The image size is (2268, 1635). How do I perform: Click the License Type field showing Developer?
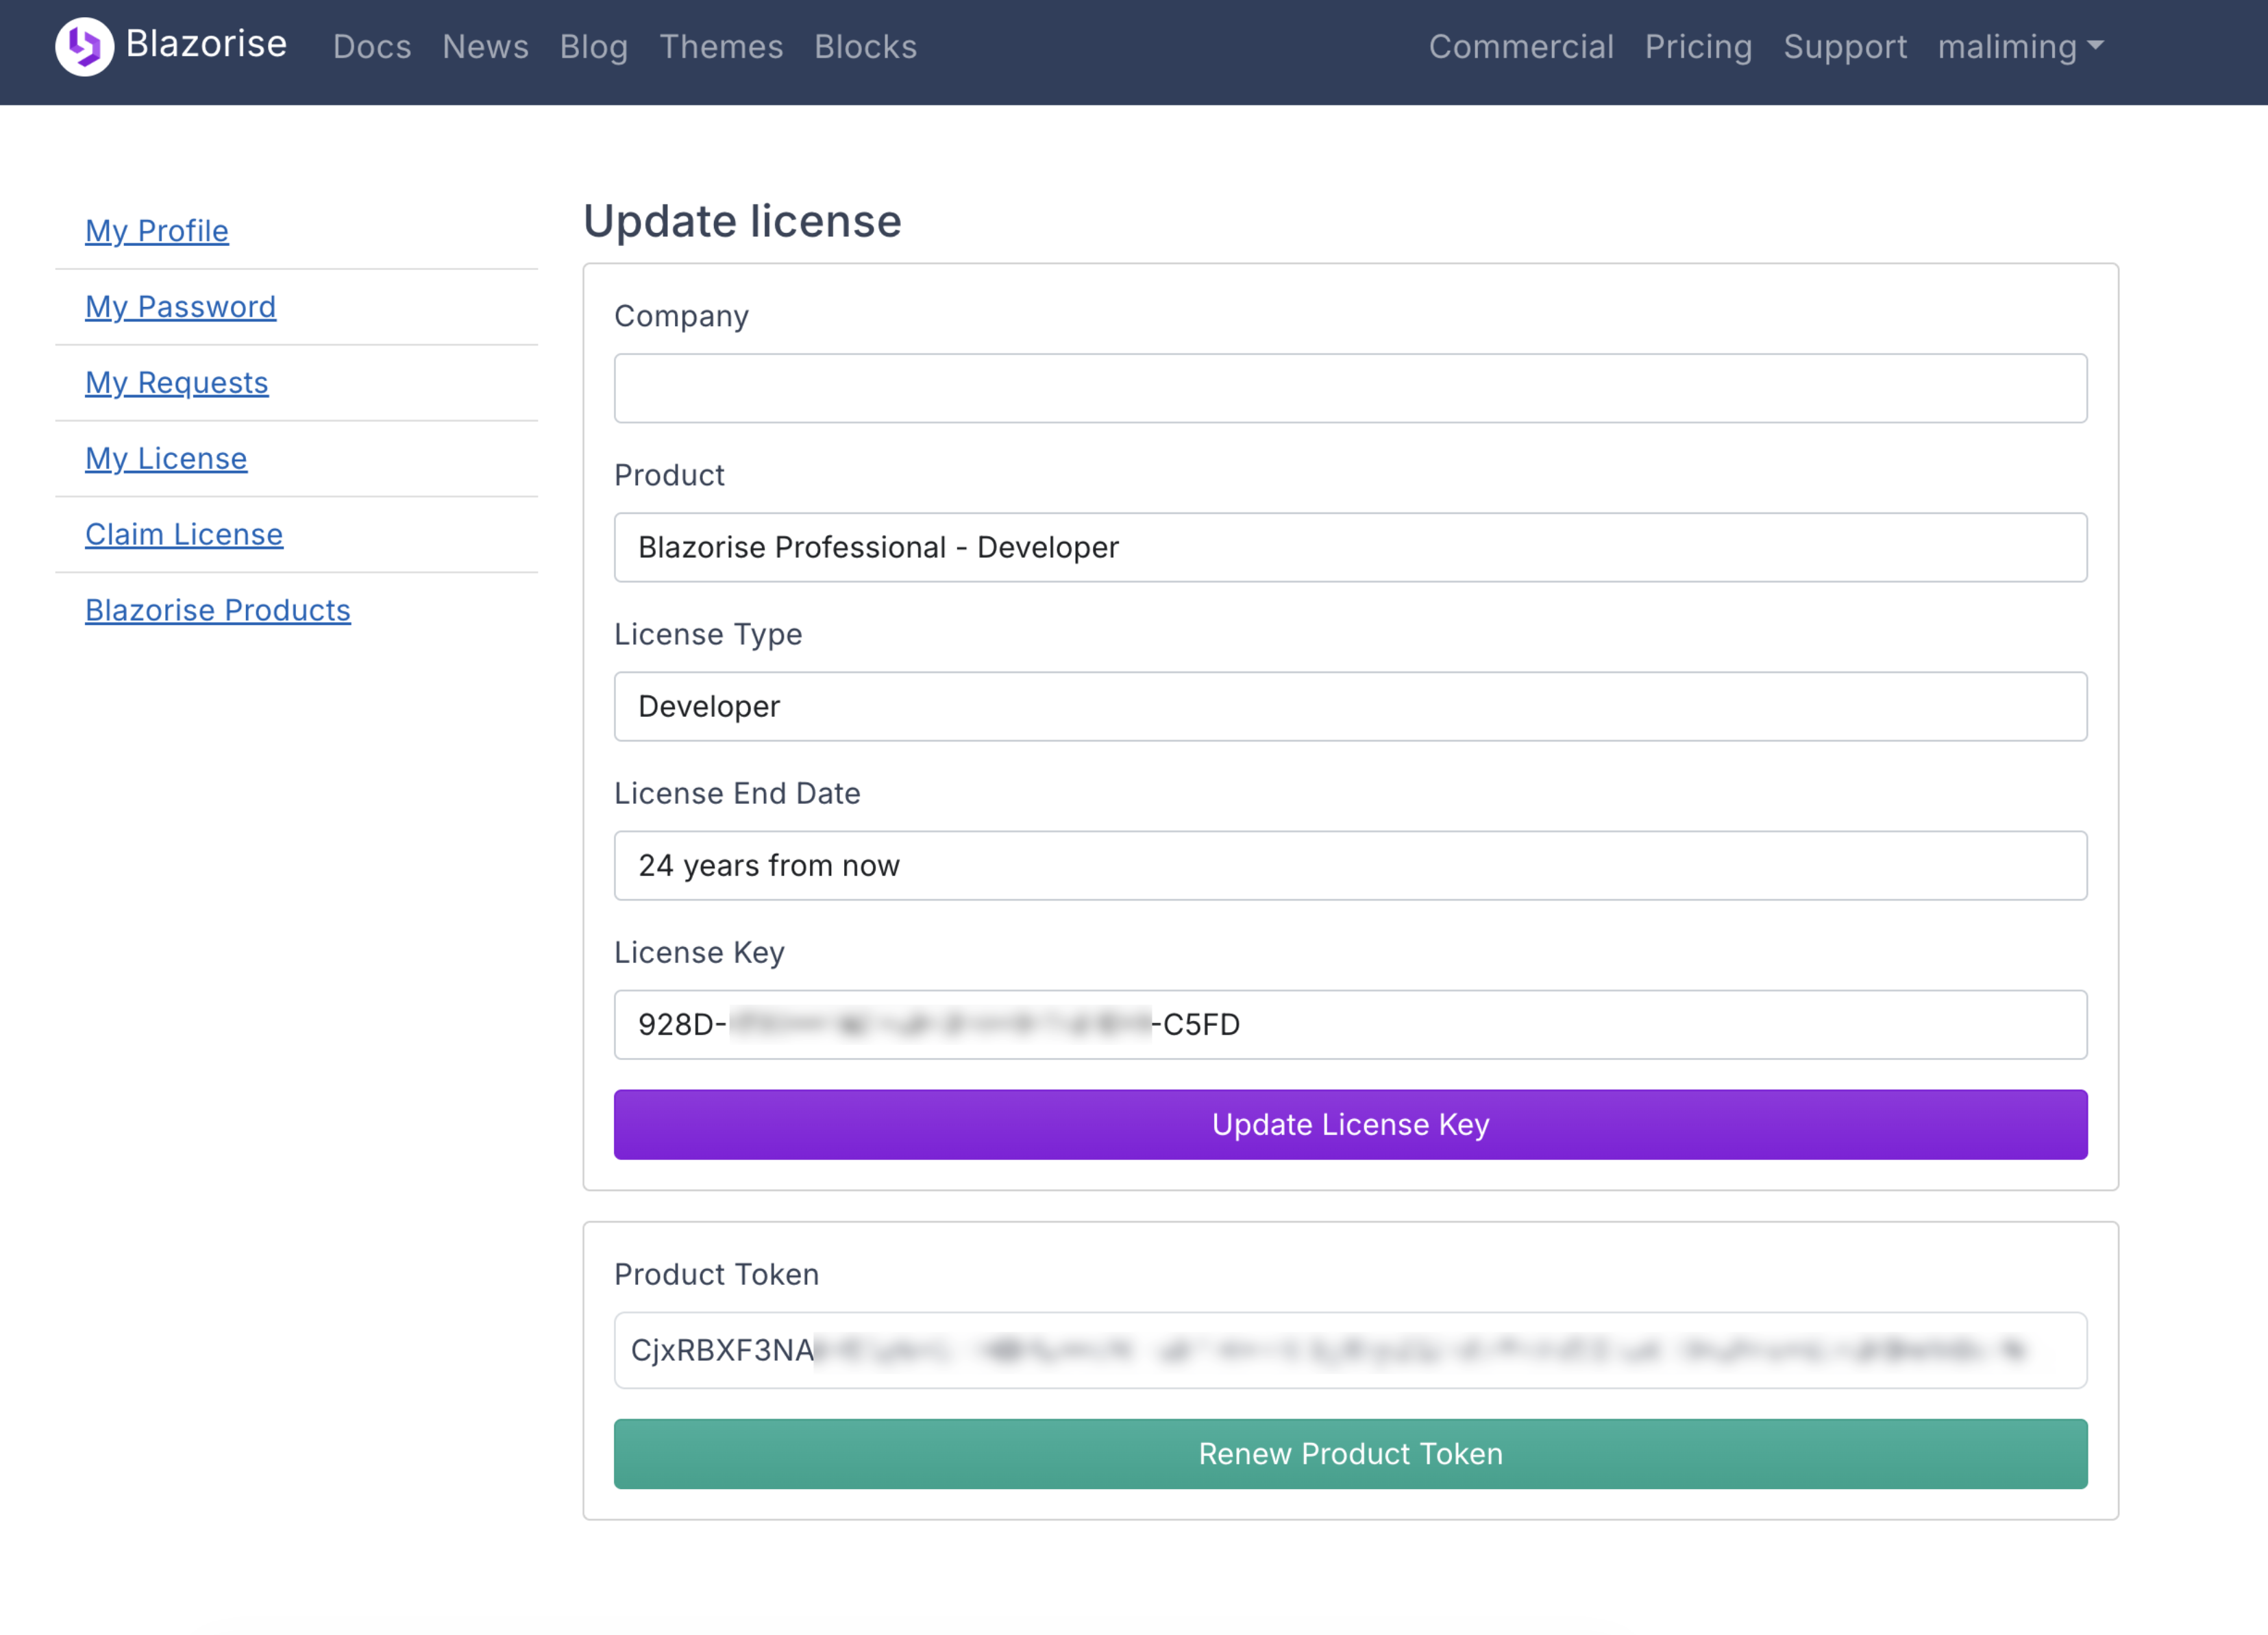[x=1350, y=706]
